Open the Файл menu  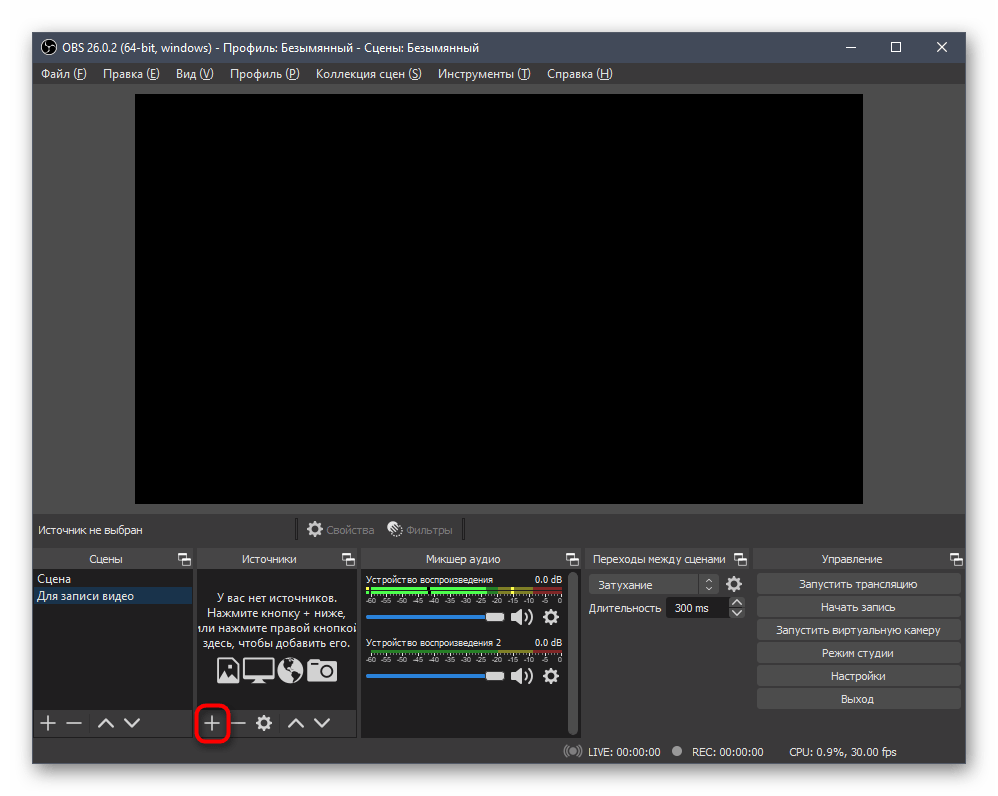pyautogui.click(x=64, y=74)
